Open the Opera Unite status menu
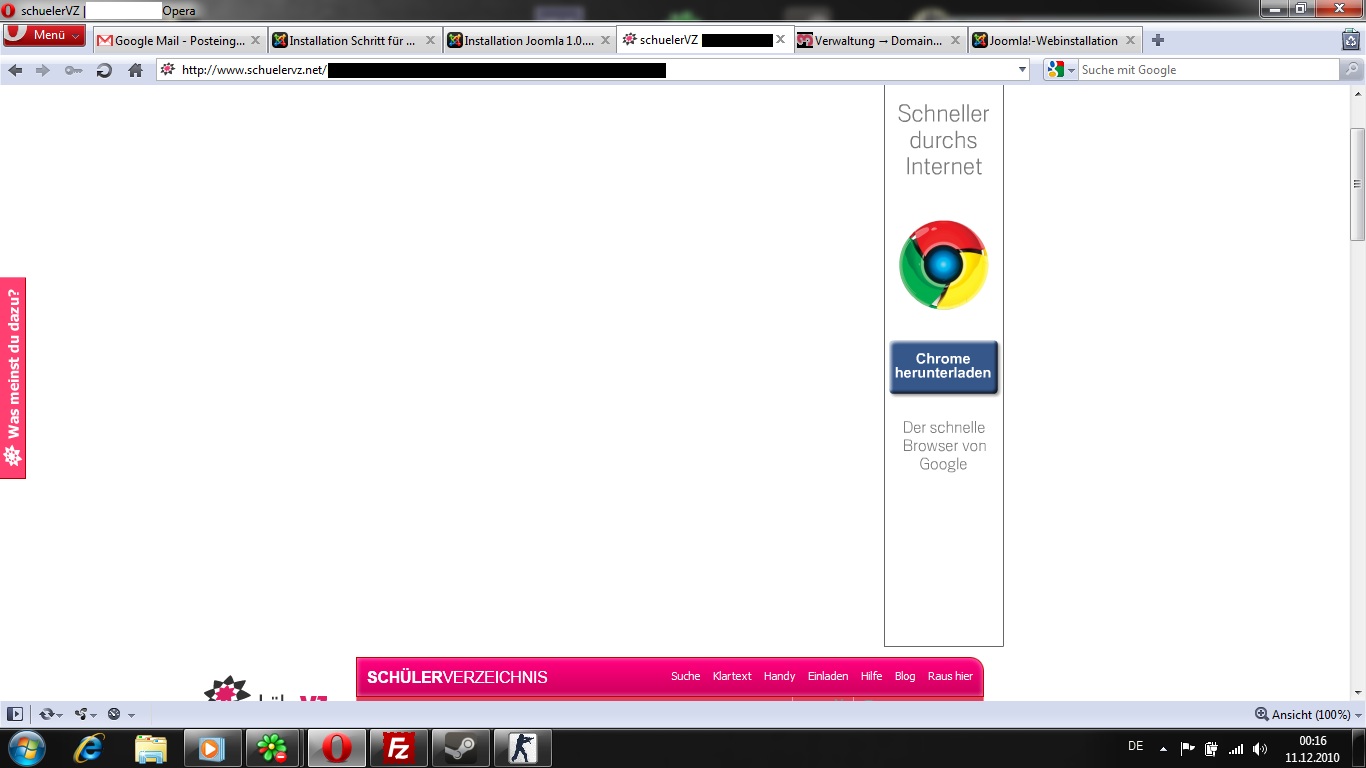The width and height of the screenshot is (1366, 768). 85,714
